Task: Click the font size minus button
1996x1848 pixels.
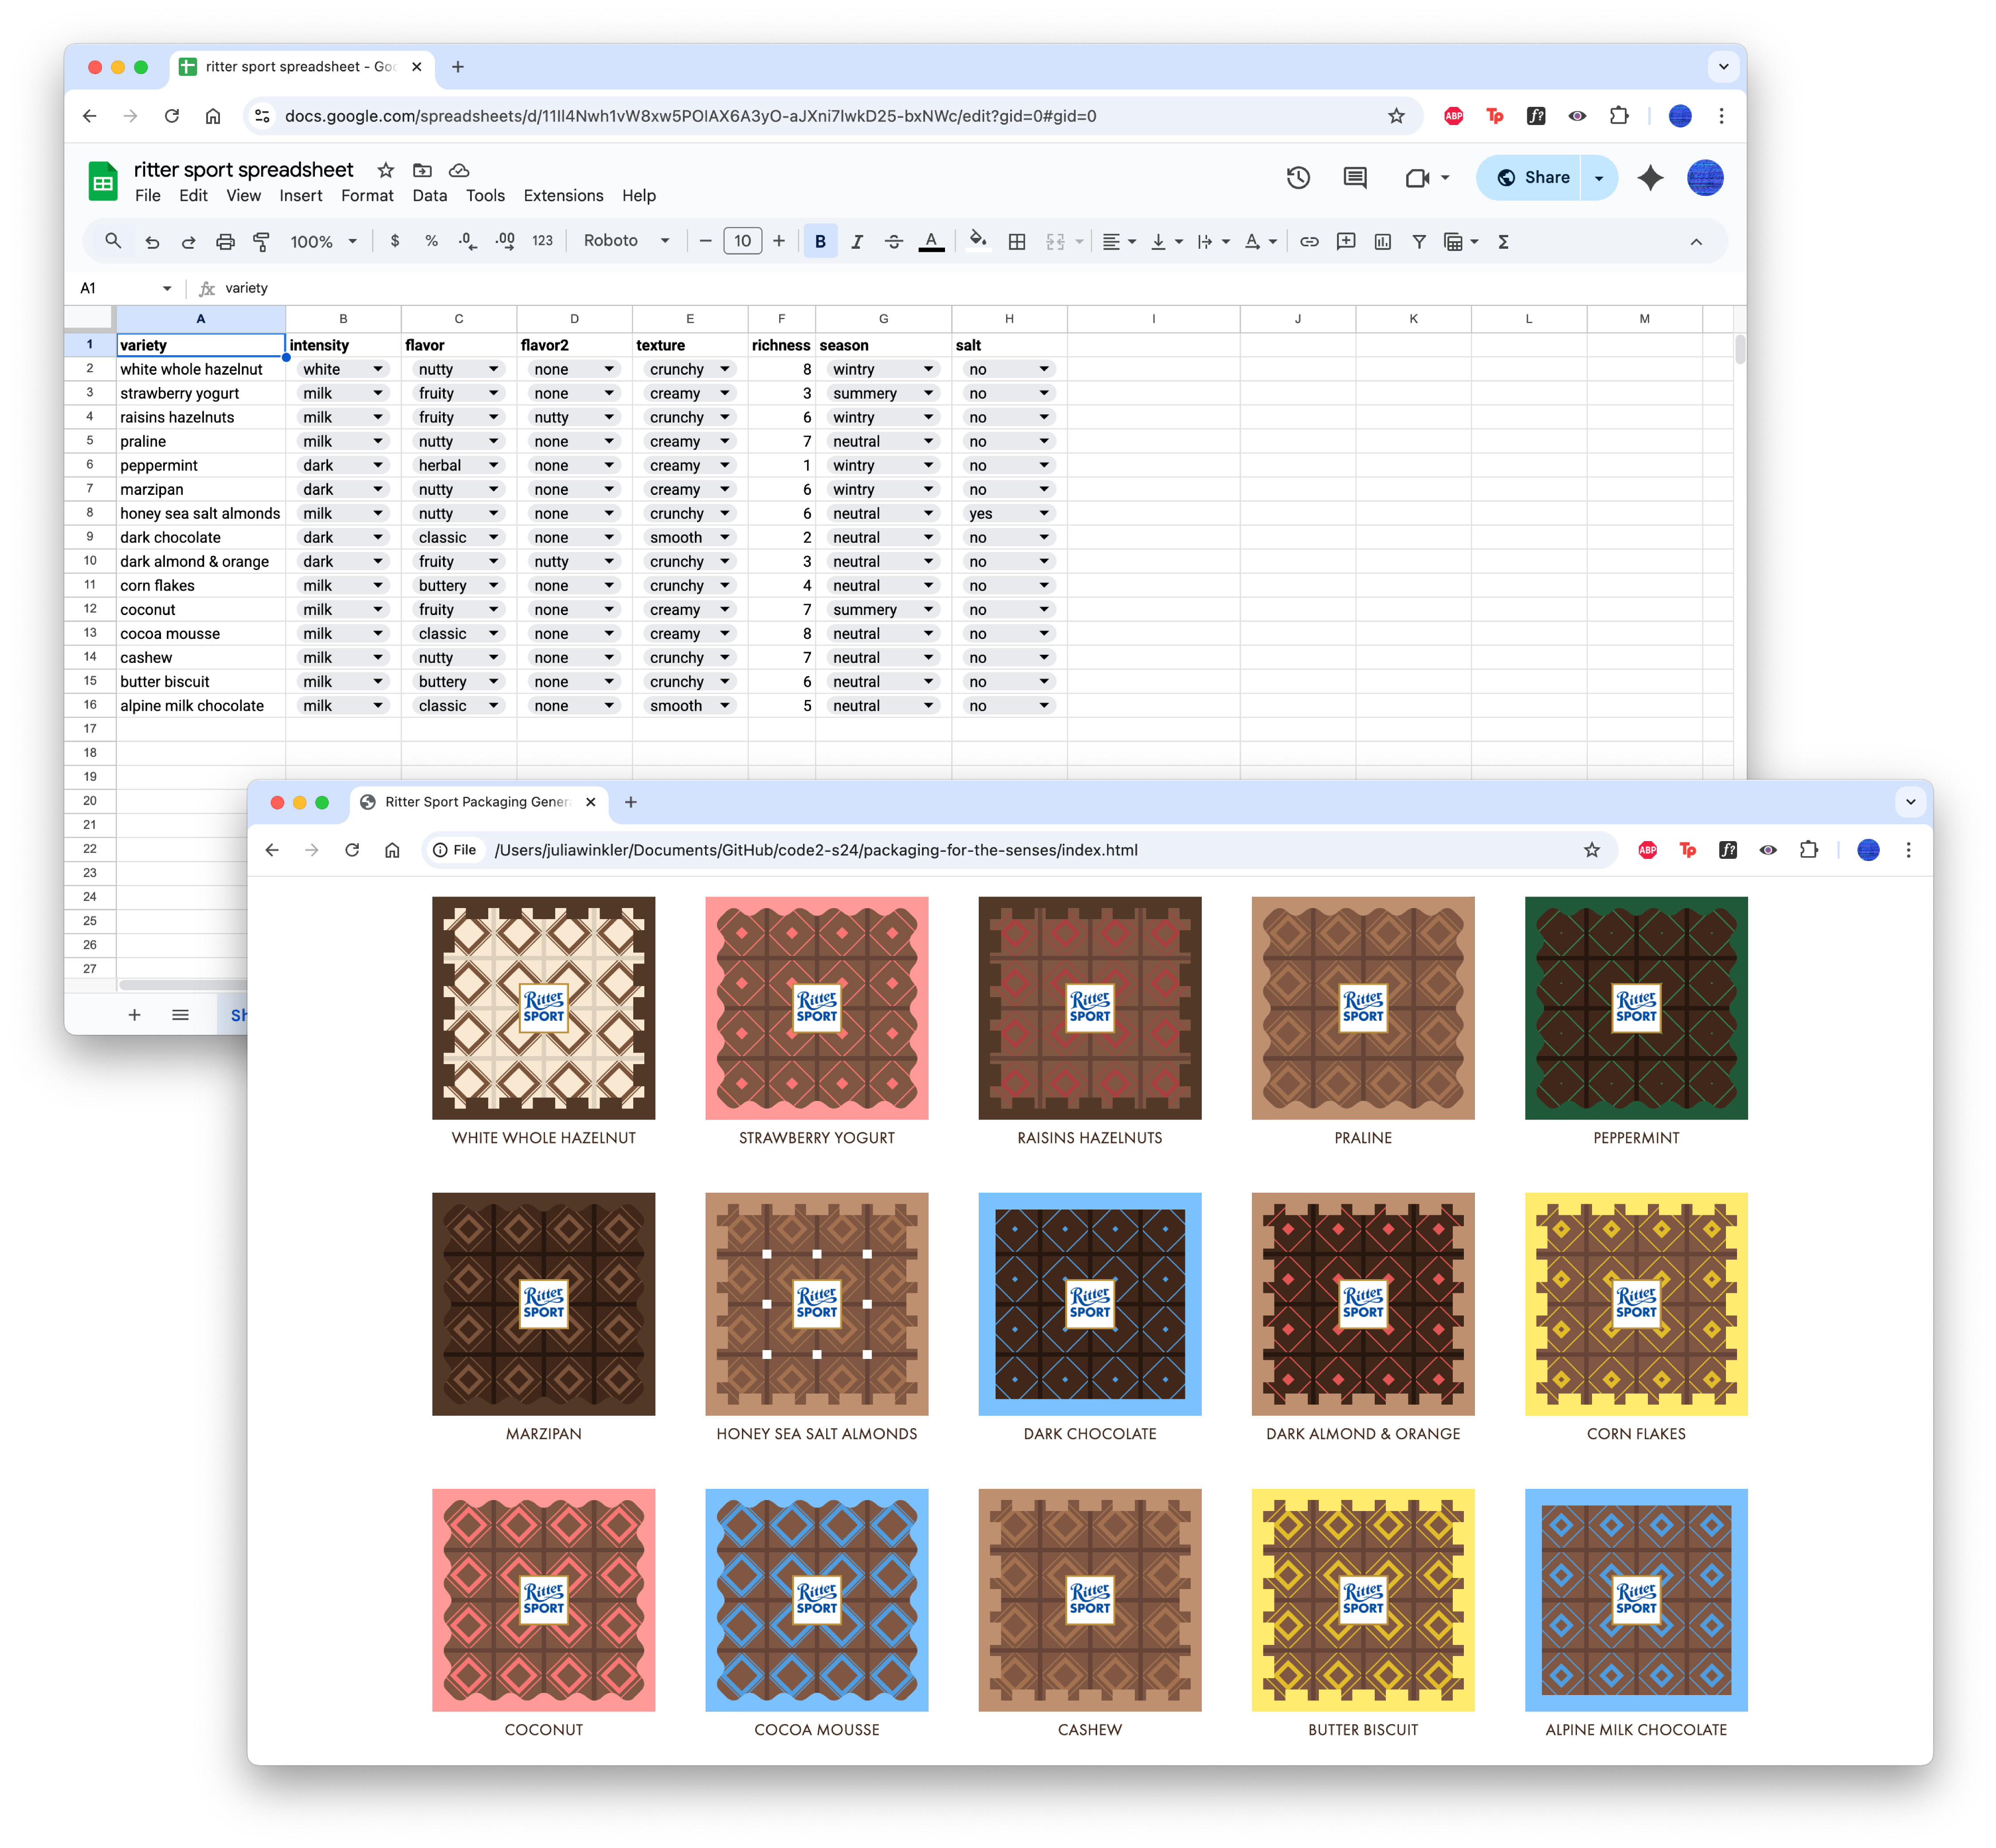Action: pyautogui.click(x=705, y=241)
